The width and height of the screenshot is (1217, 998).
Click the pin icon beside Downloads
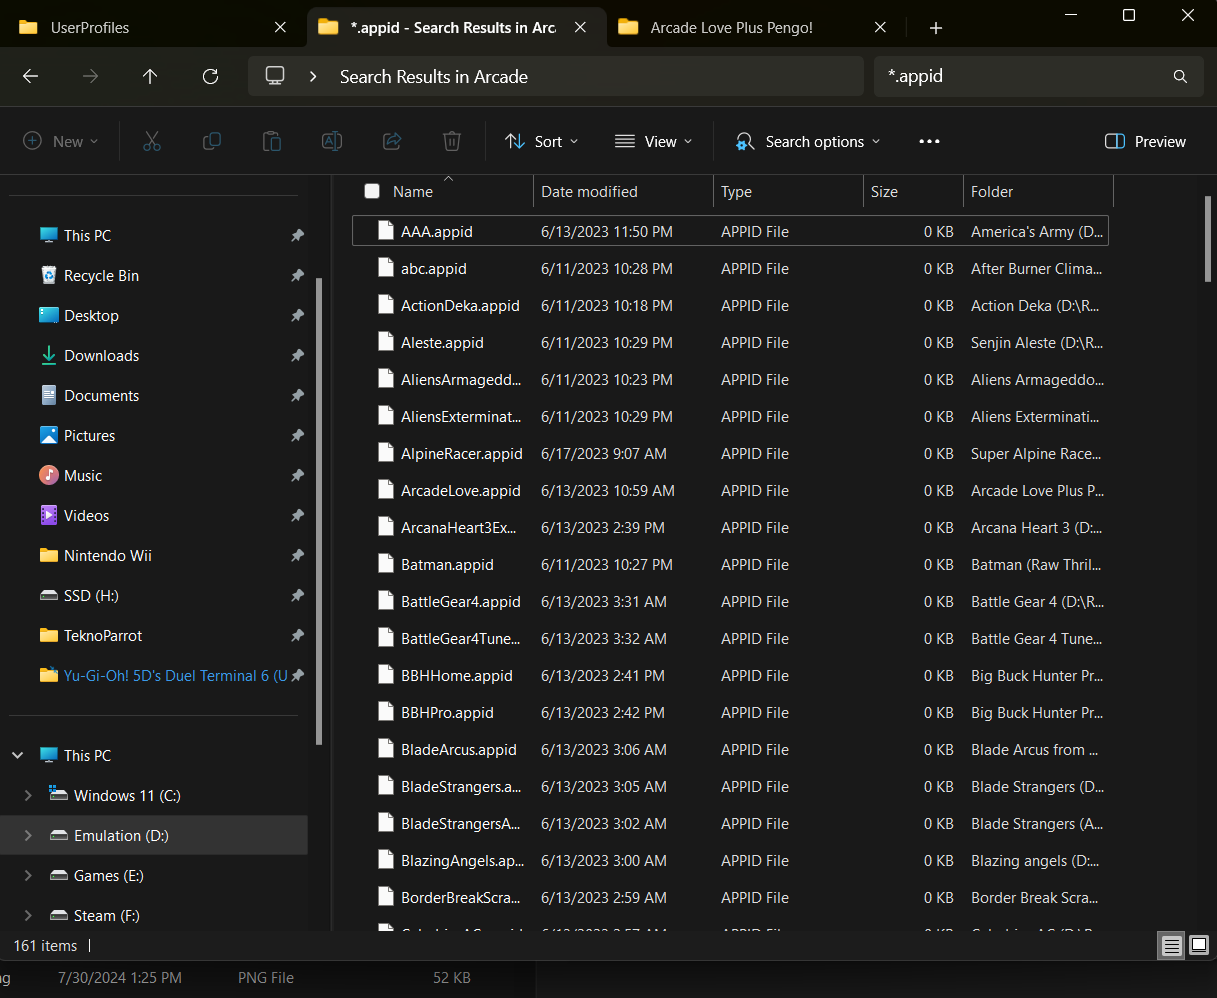point(297,355)
